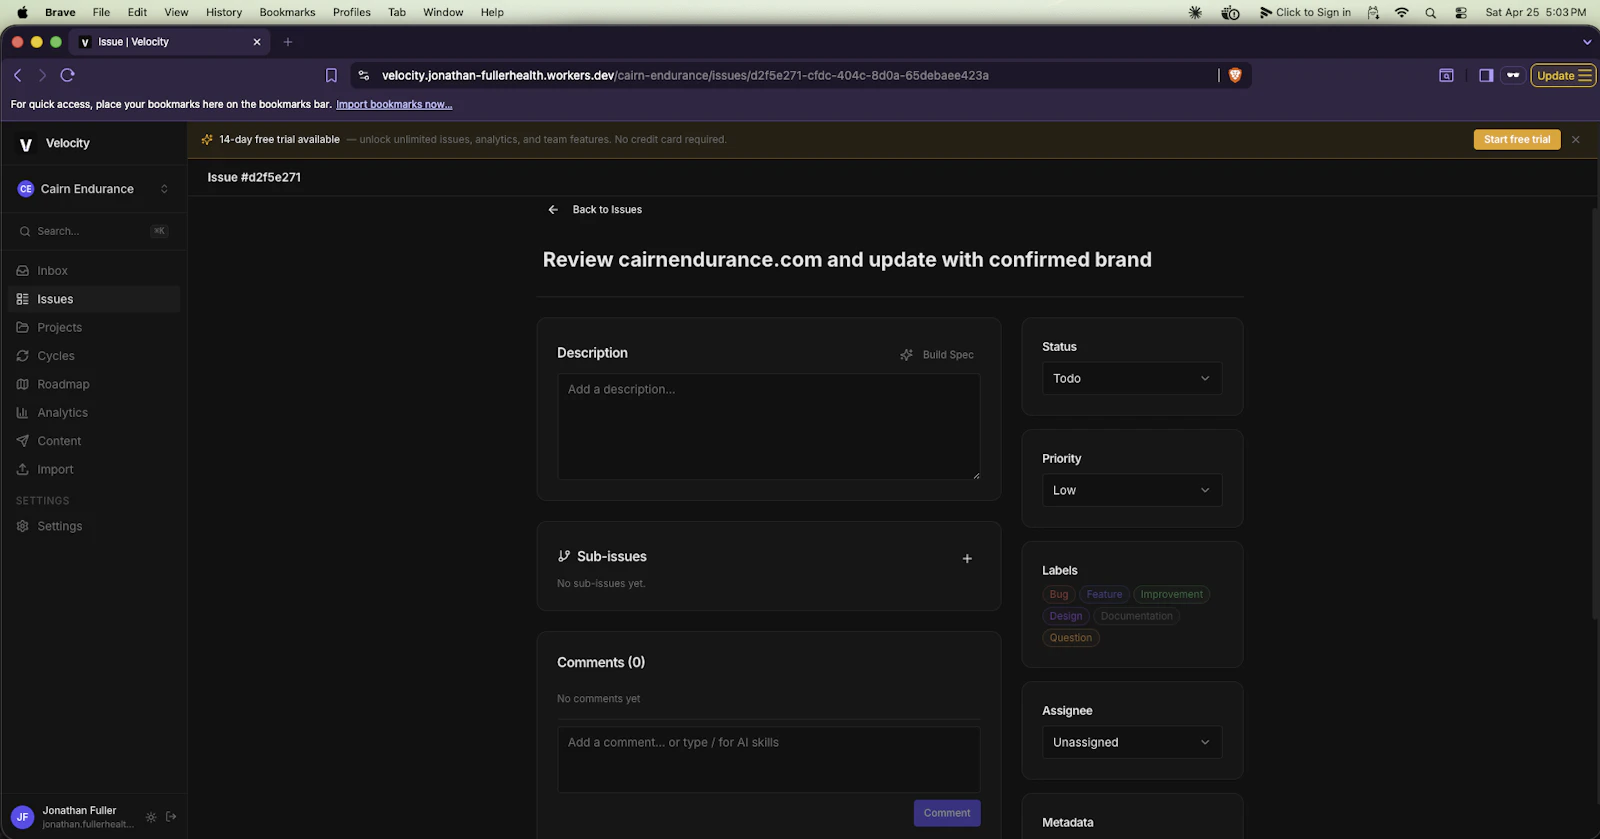This screenshot has height=839, width=1600.
Task: Open the tab search chevron in tab strip
Action: point(1587,42)
